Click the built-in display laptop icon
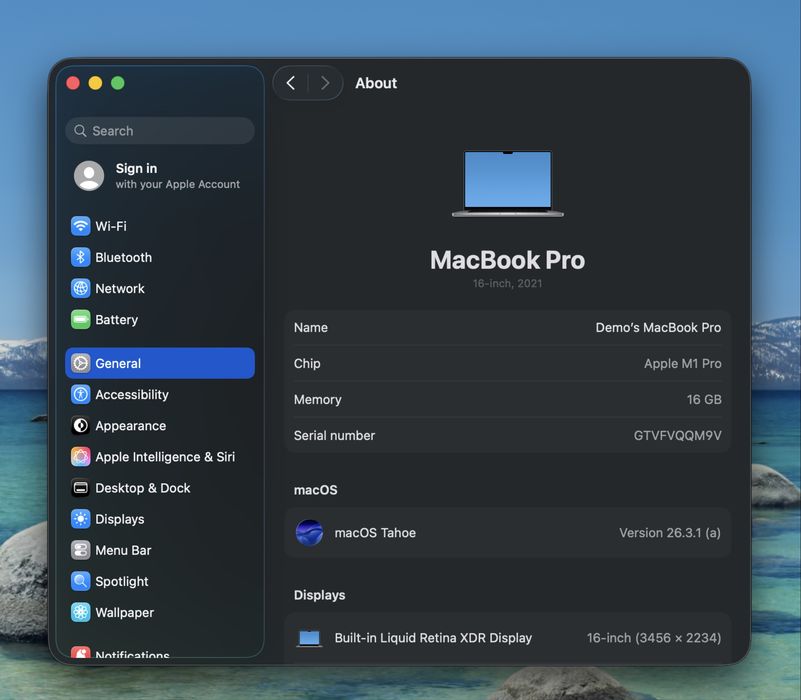801x700 pixels. pos(309,638)
